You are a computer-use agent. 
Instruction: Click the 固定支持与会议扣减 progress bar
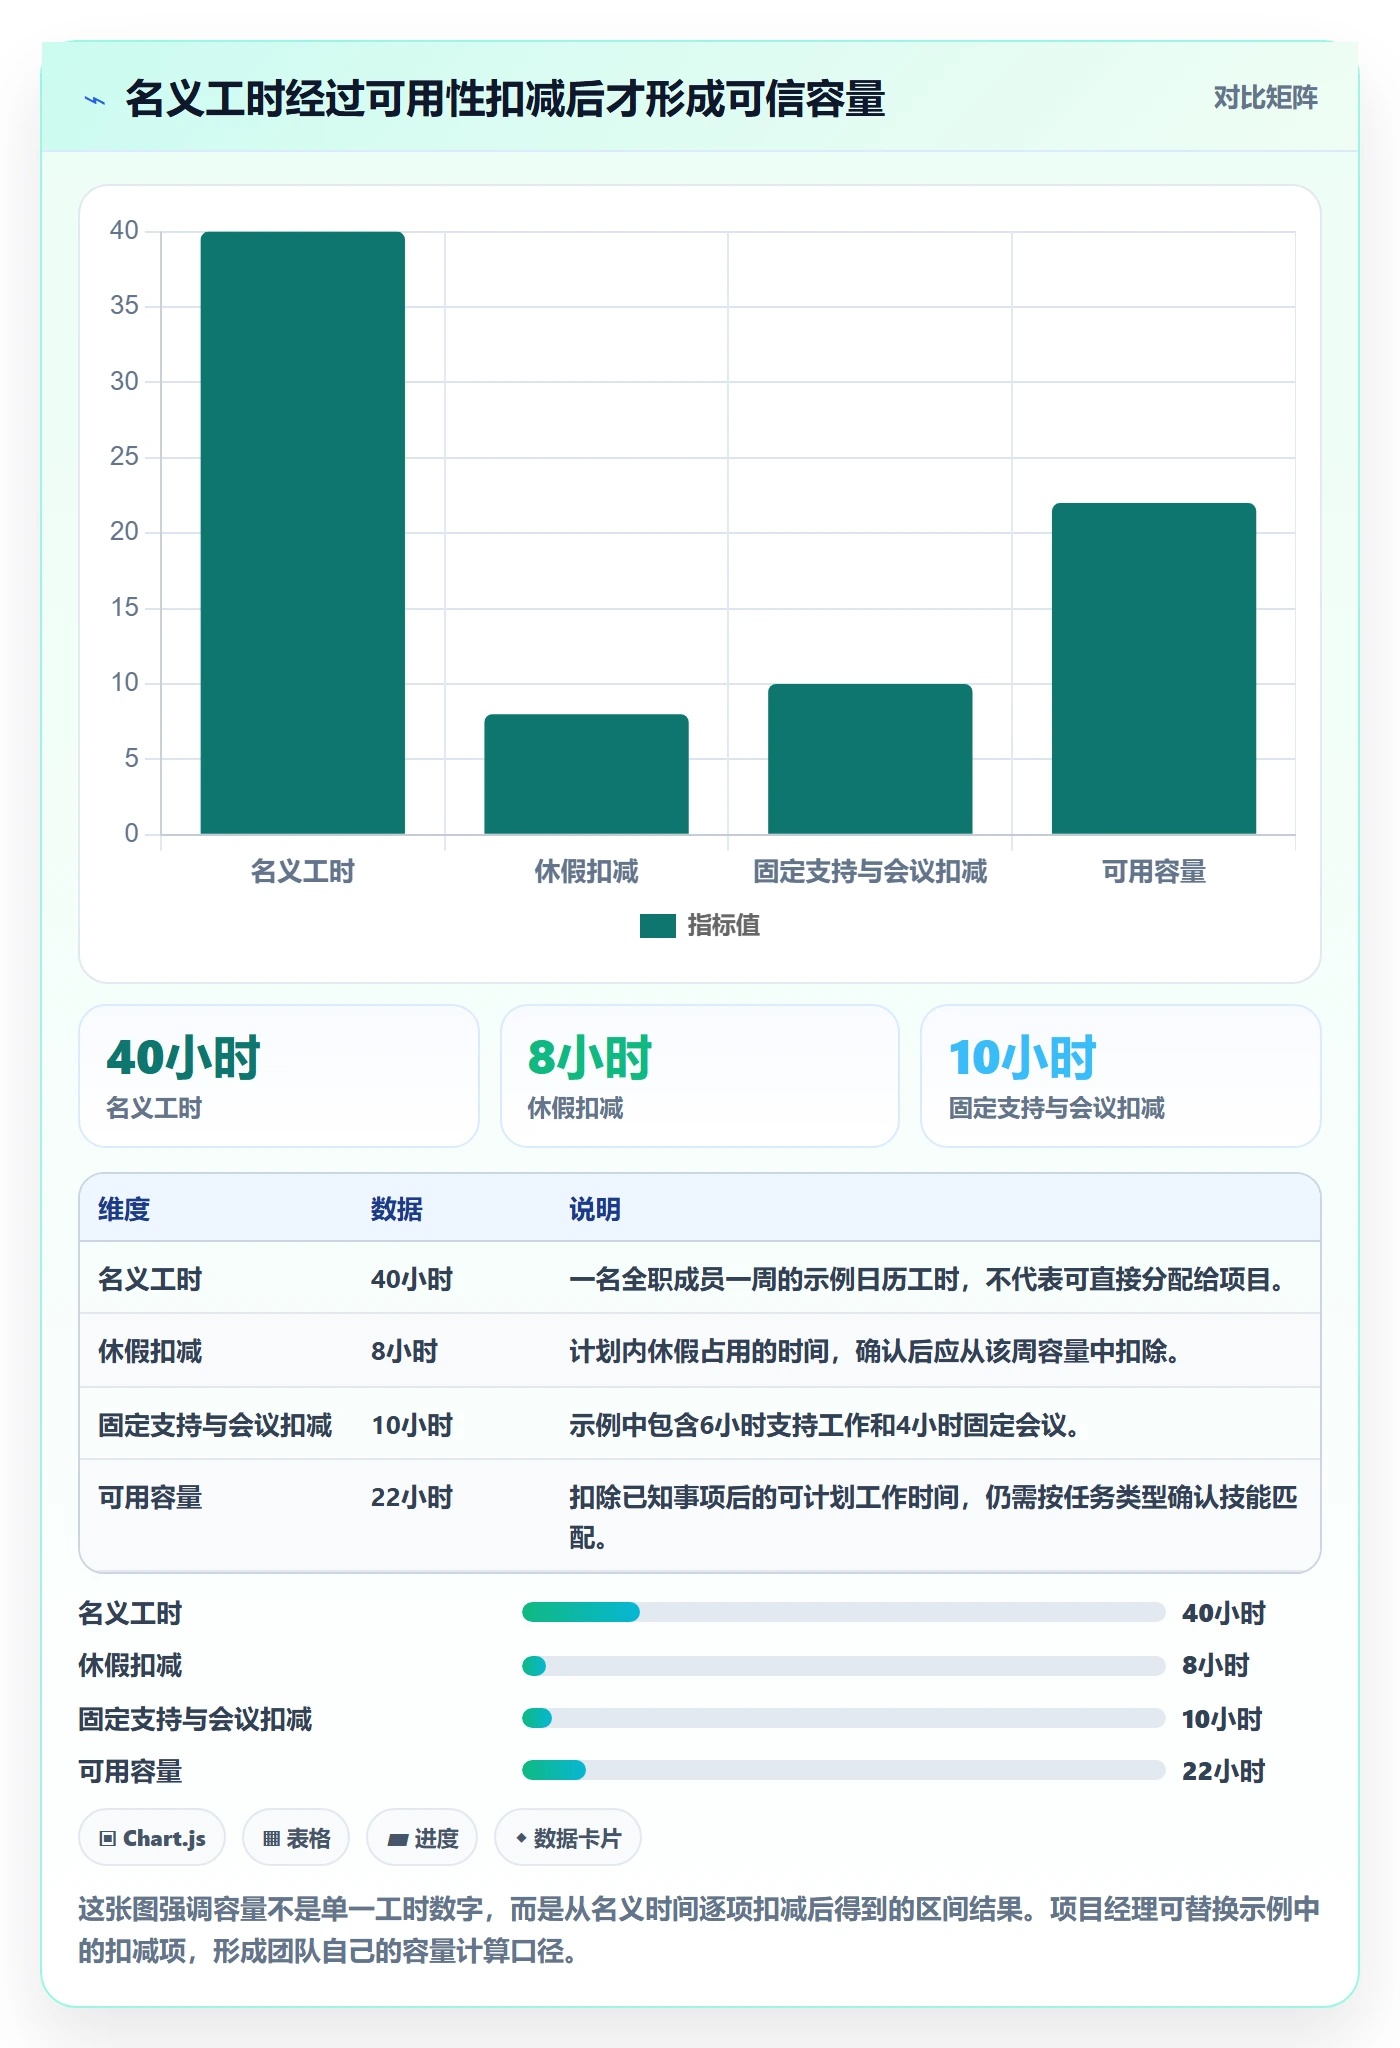843,1718
